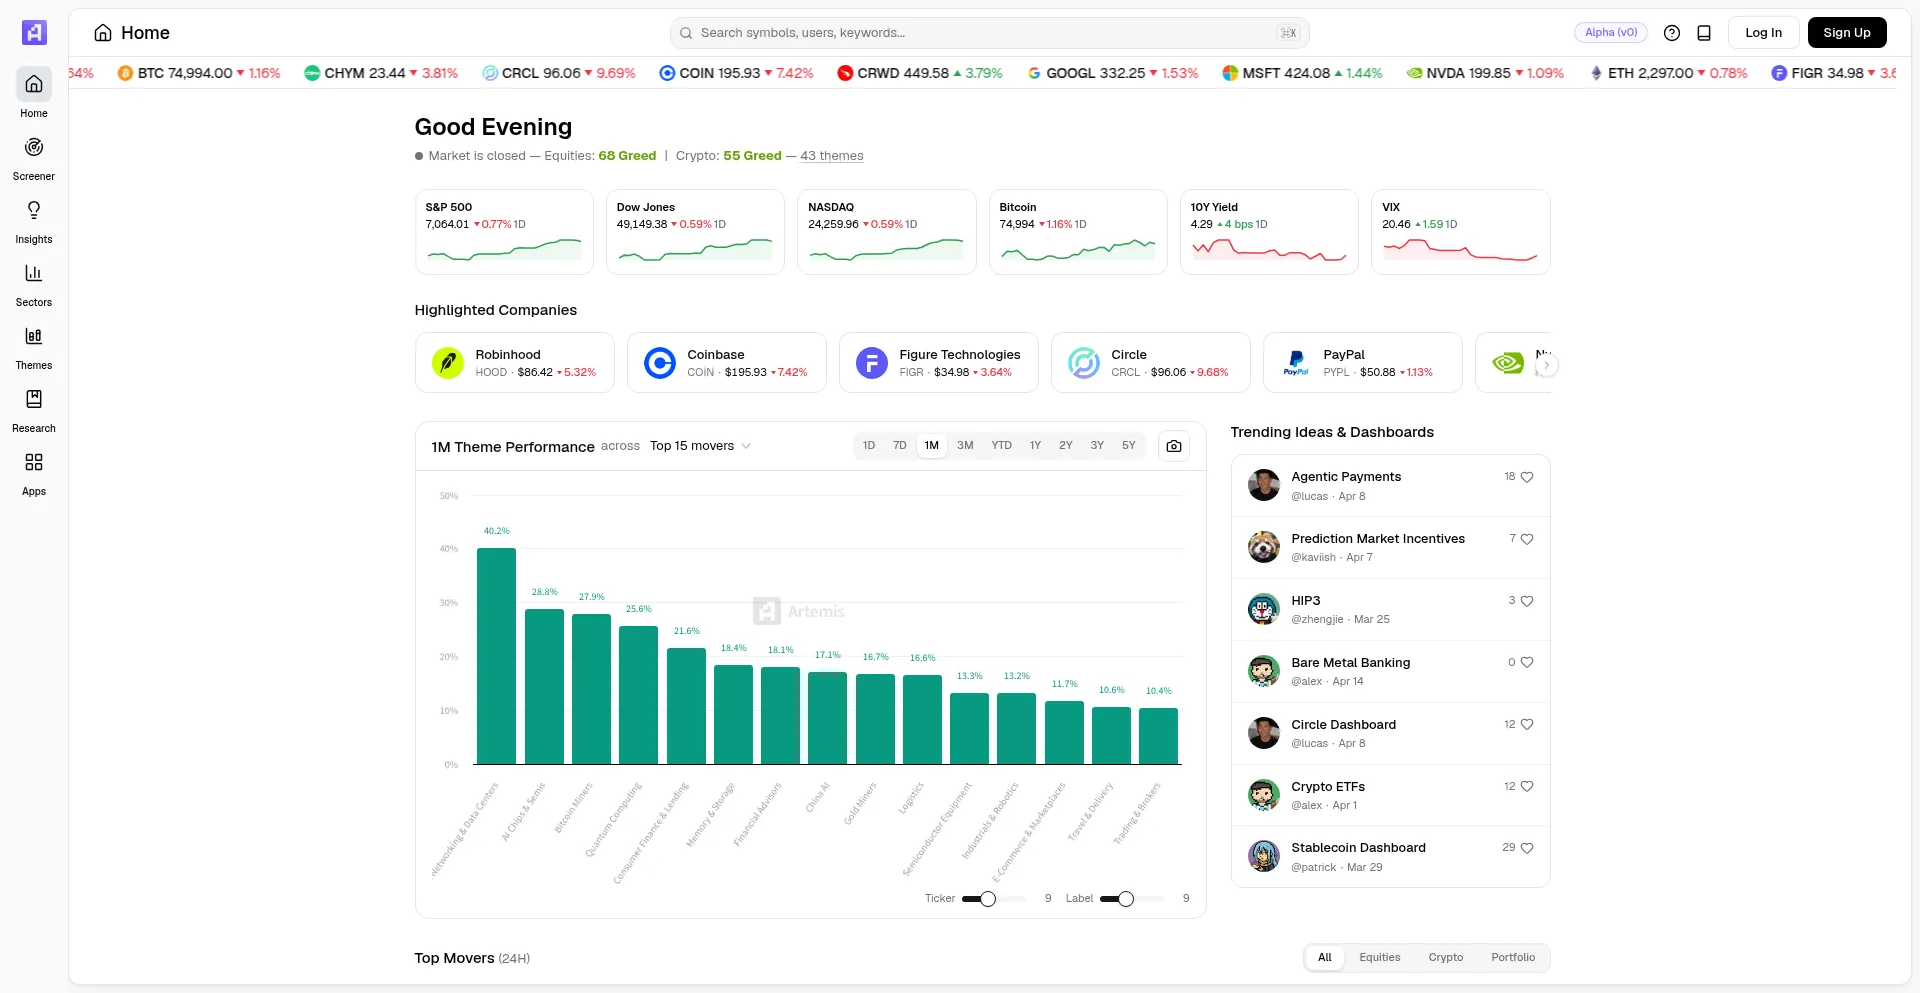Screen dimensions: 1920x993
Task: Select the 3M time range
Action: coord(965,446)
